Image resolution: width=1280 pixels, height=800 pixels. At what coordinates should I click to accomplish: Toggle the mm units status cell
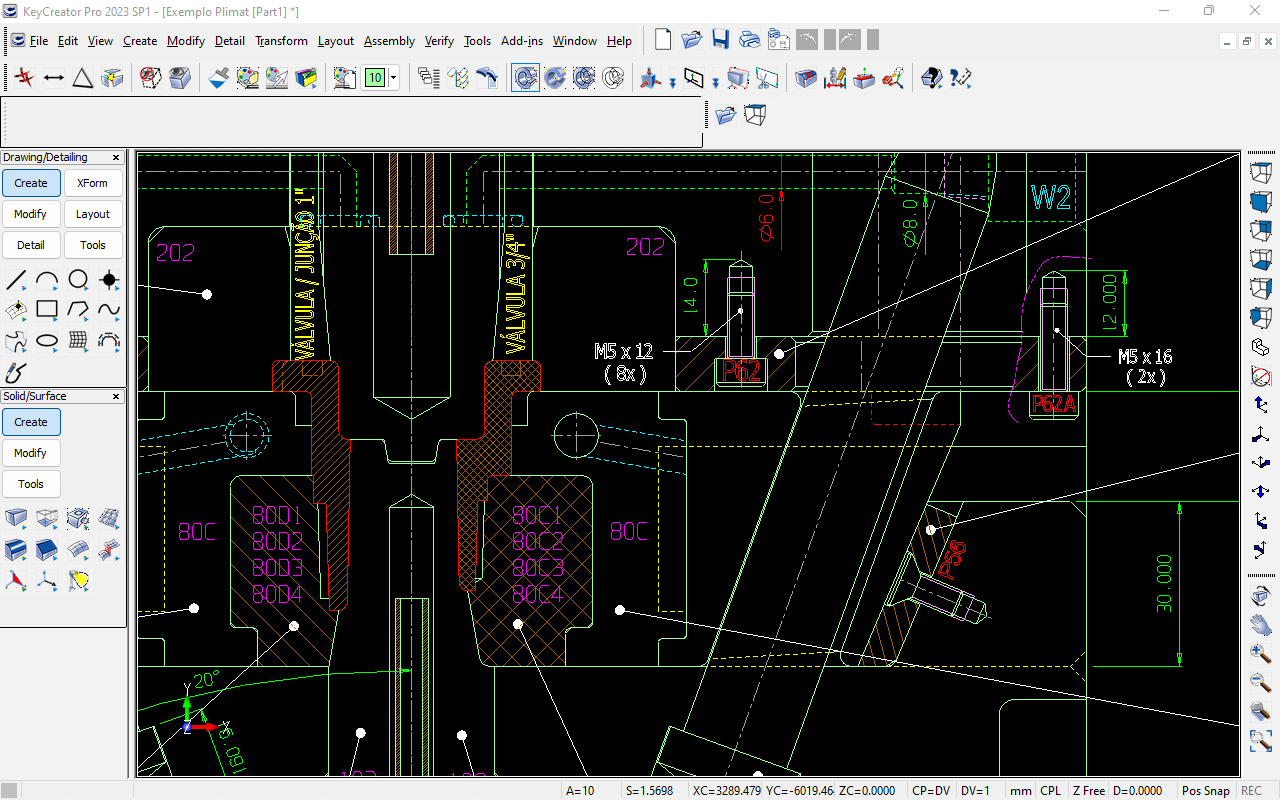(1021, 790)
